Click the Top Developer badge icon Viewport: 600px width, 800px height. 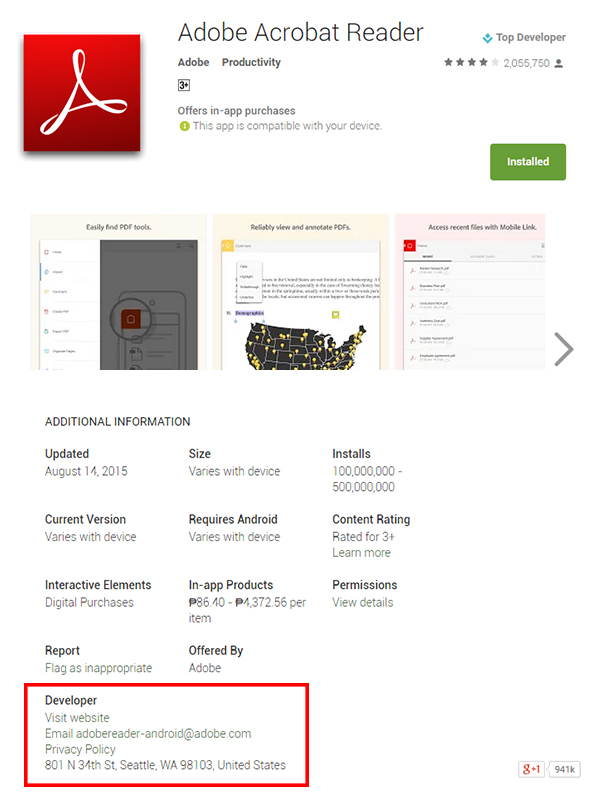487,38
